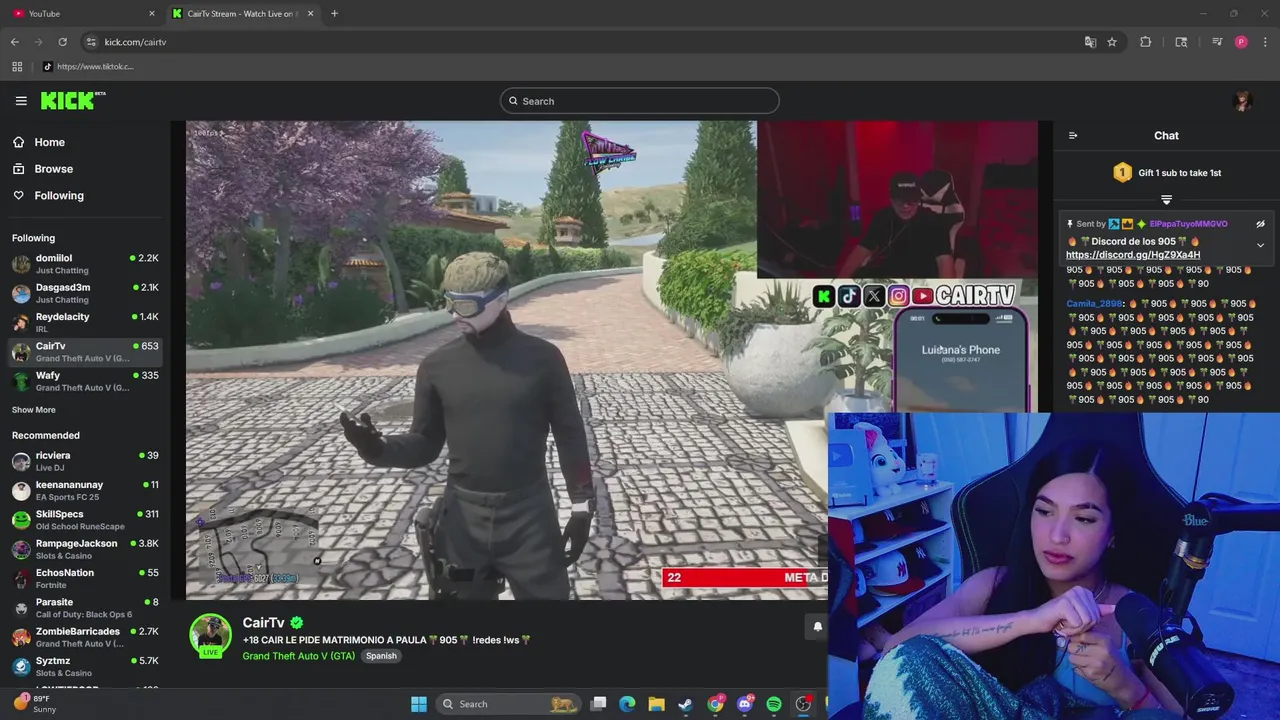Image resolution: width=1280 pixels, height=720 pixels.
Task: Open File Explorer from the taskbar
Action: pyautogui.click(x=657, y=704)
